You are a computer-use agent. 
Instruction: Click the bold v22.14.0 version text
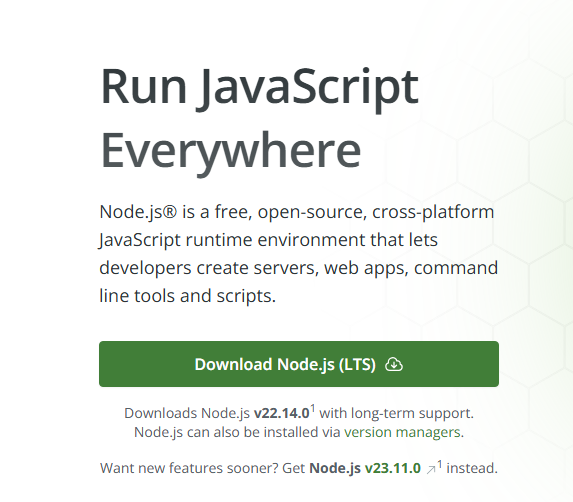point(281,413)
